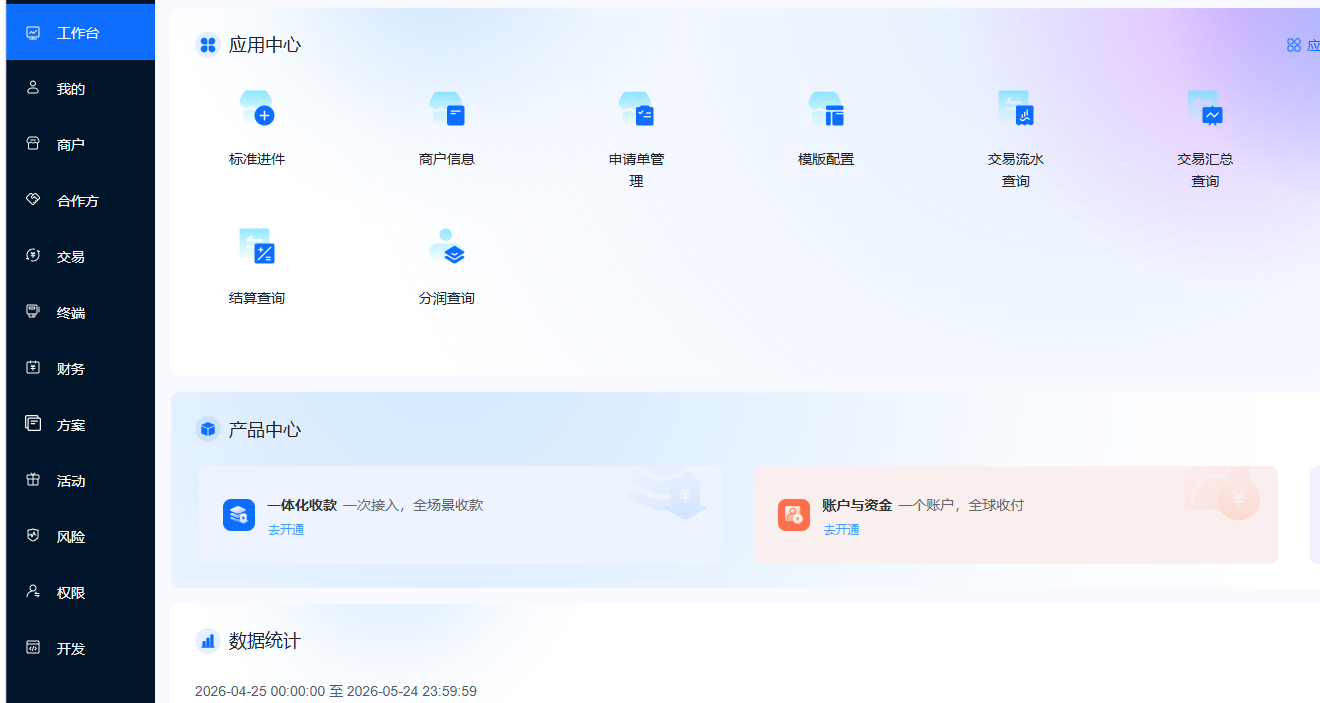
Task: Open 活动 in the sidebar
Action: pos(80,480)
